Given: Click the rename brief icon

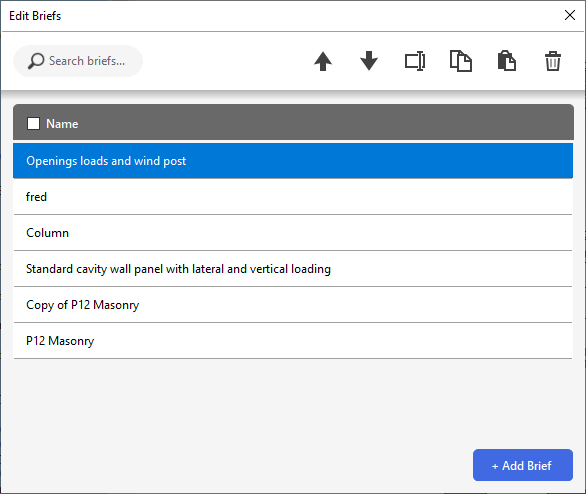Looking at the screenshot, I should pos(415,61).
